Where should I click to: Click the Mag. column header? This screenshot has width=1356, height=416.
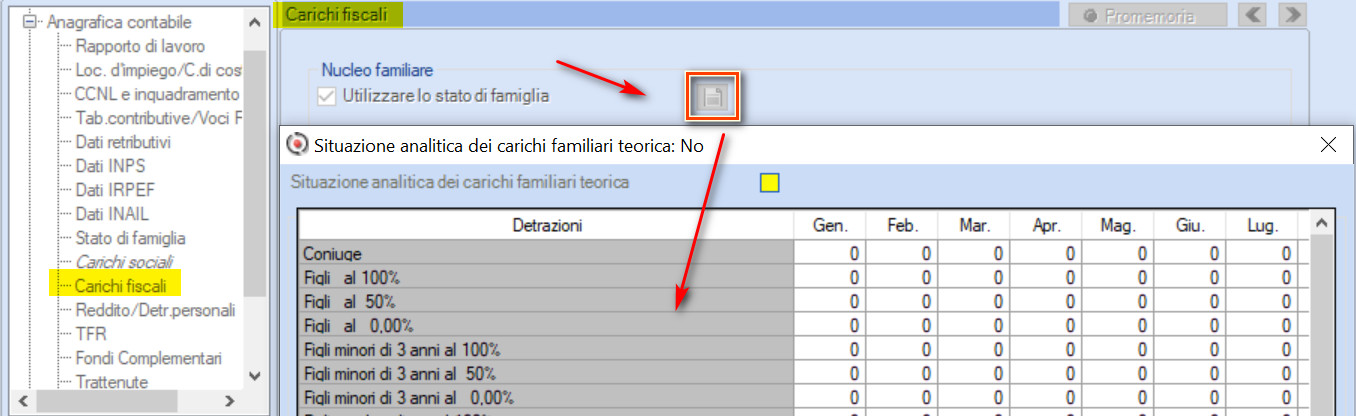(1118, 226)
